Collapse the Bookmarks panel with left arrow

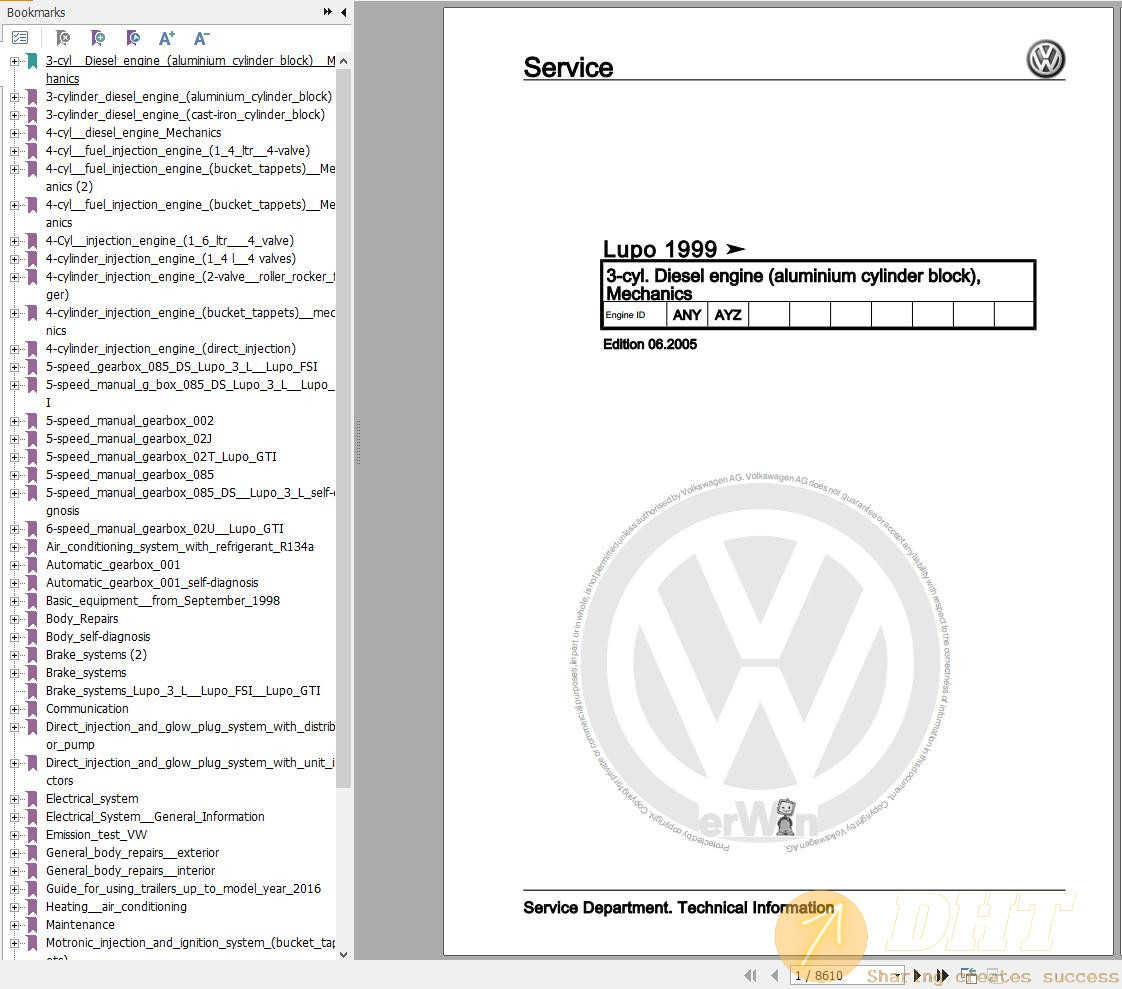click(344, 12)
